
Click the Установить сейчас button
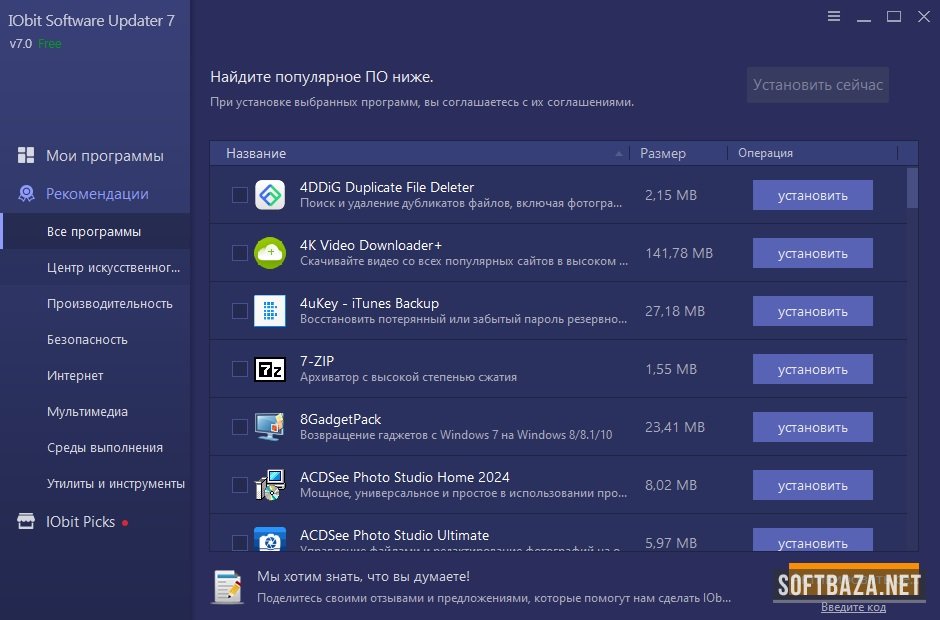(x=817, y=85)
